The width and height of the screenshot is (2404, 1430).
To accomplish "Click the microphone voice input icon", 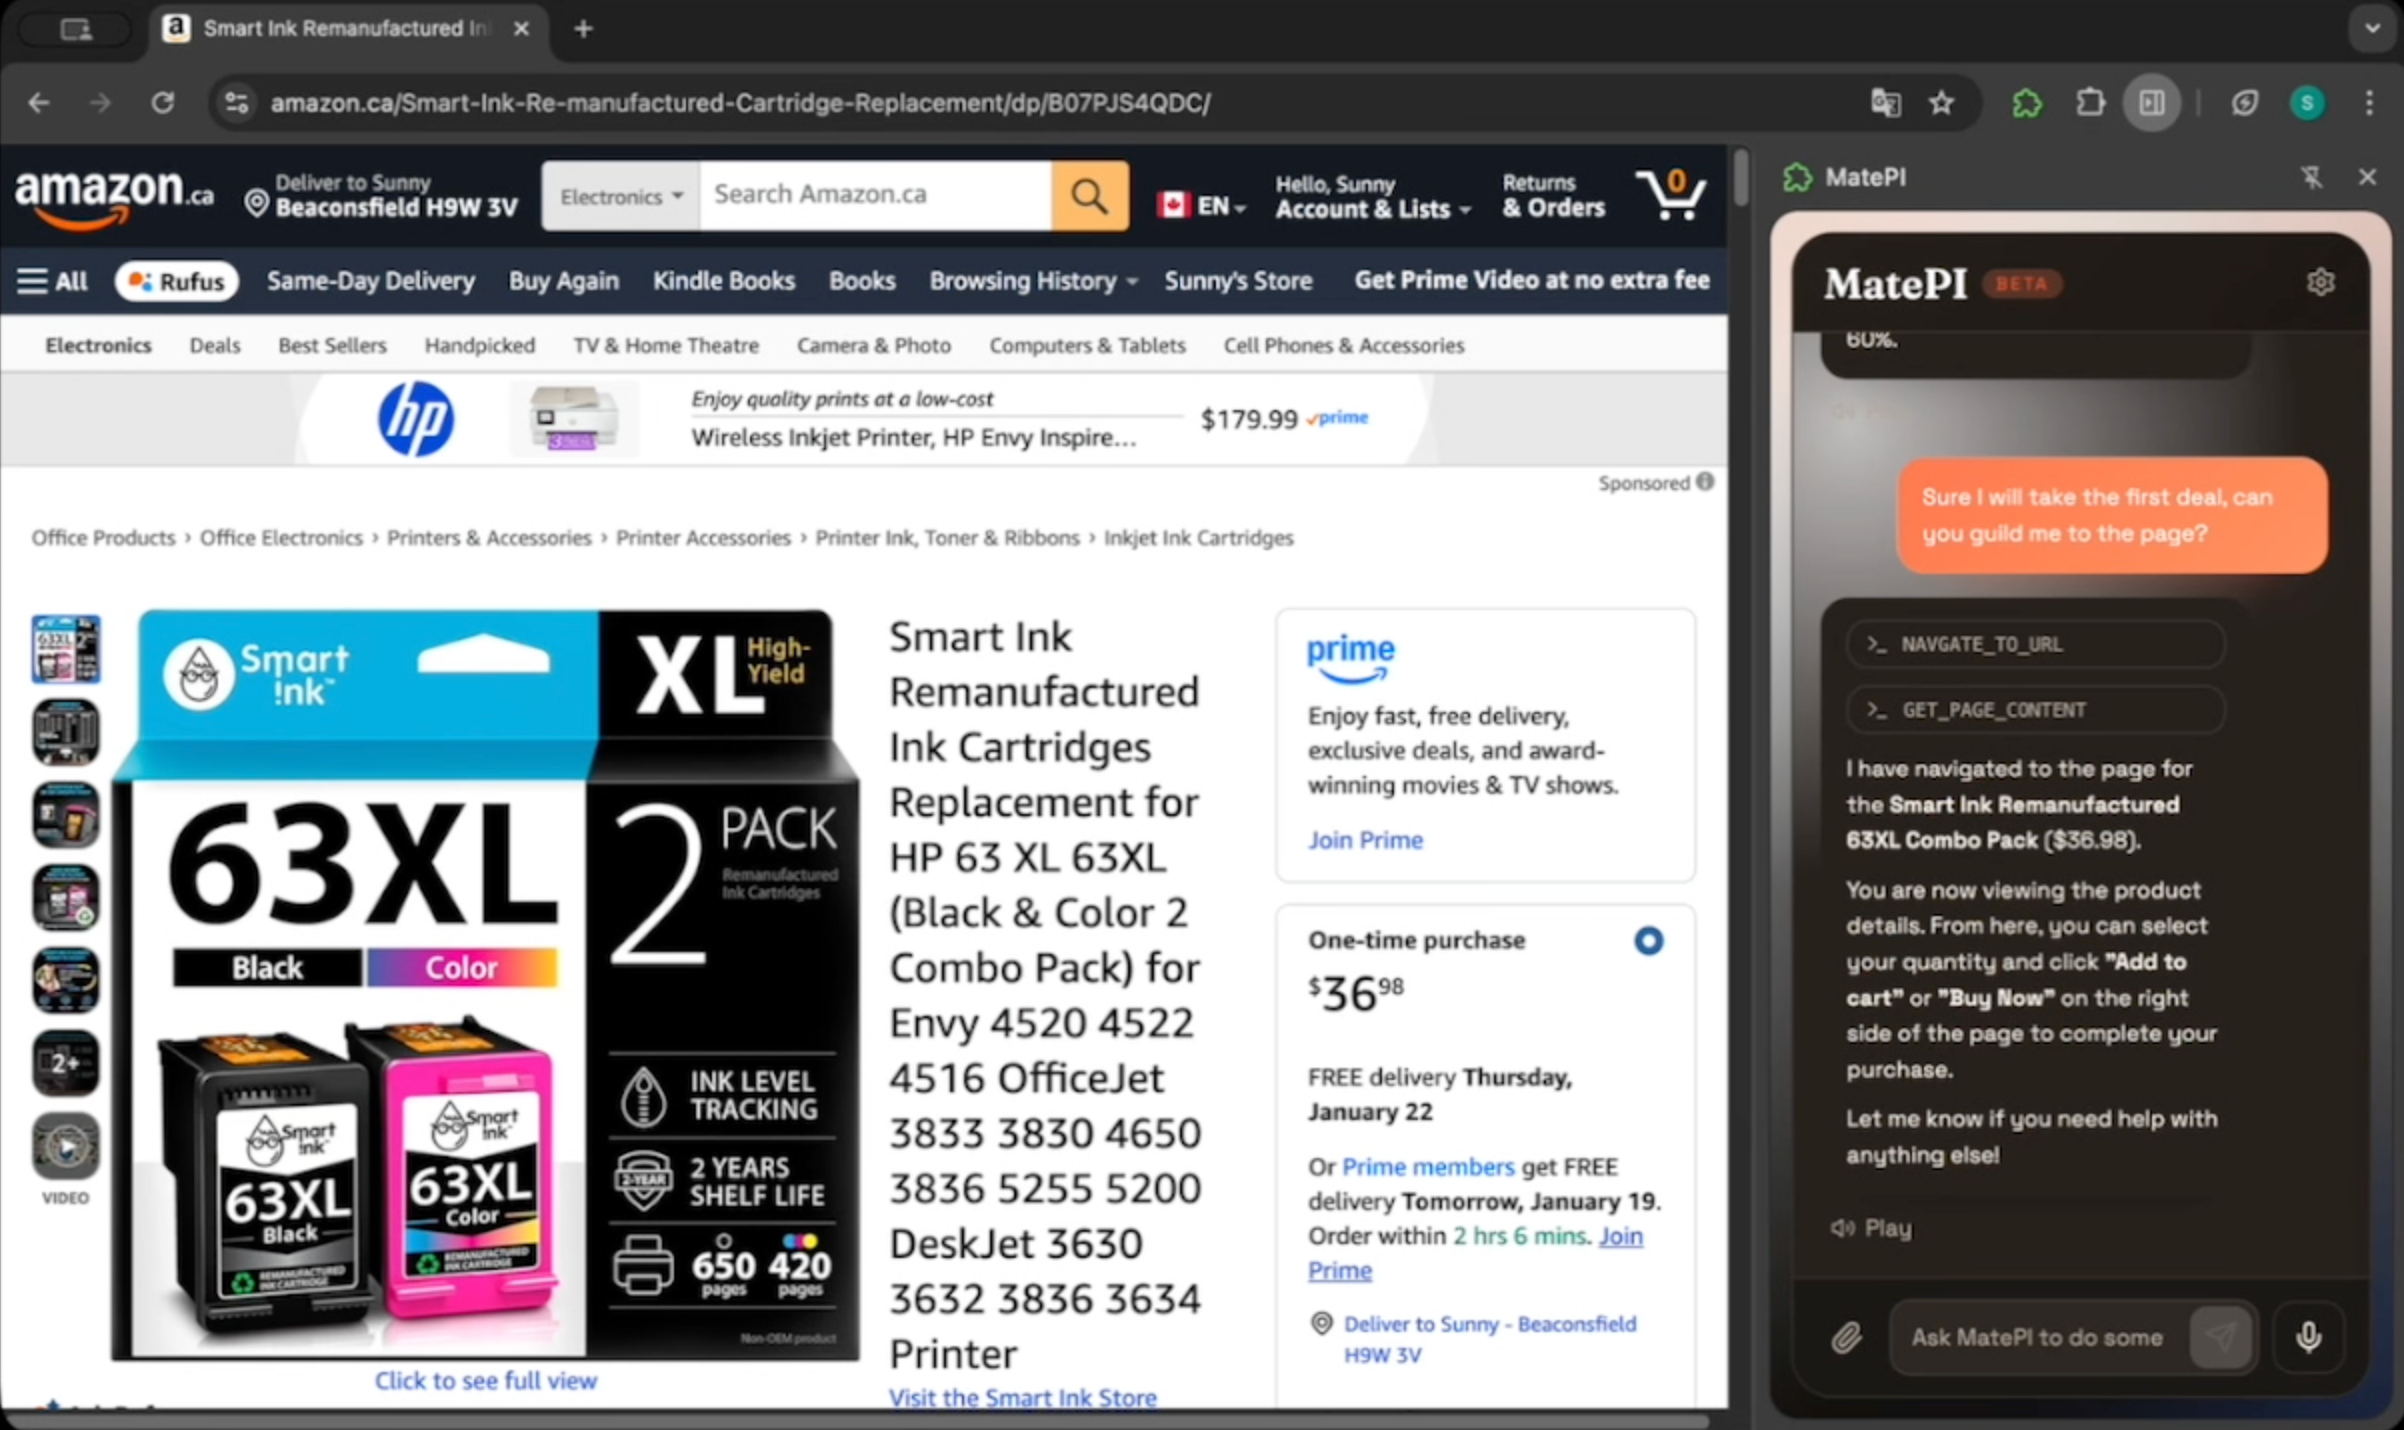I will pos(2308,1337).
